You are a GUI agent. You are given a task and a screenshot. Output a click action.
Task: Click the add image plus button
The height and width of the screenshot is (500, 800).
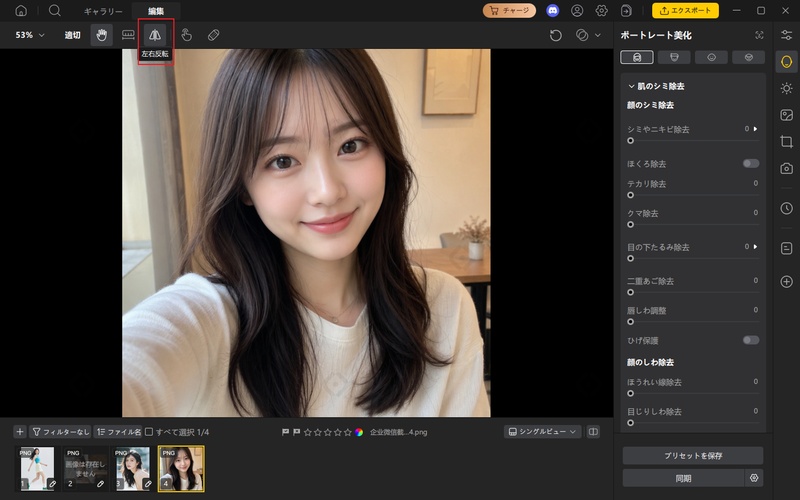pyautogui.click(x=20, y=432)
